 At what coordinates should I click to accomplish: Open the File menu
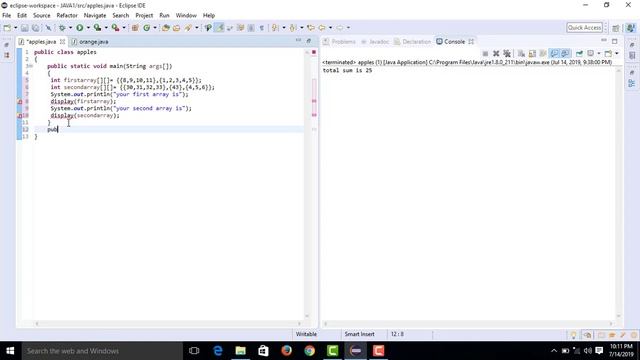click(x=7, y=16)
